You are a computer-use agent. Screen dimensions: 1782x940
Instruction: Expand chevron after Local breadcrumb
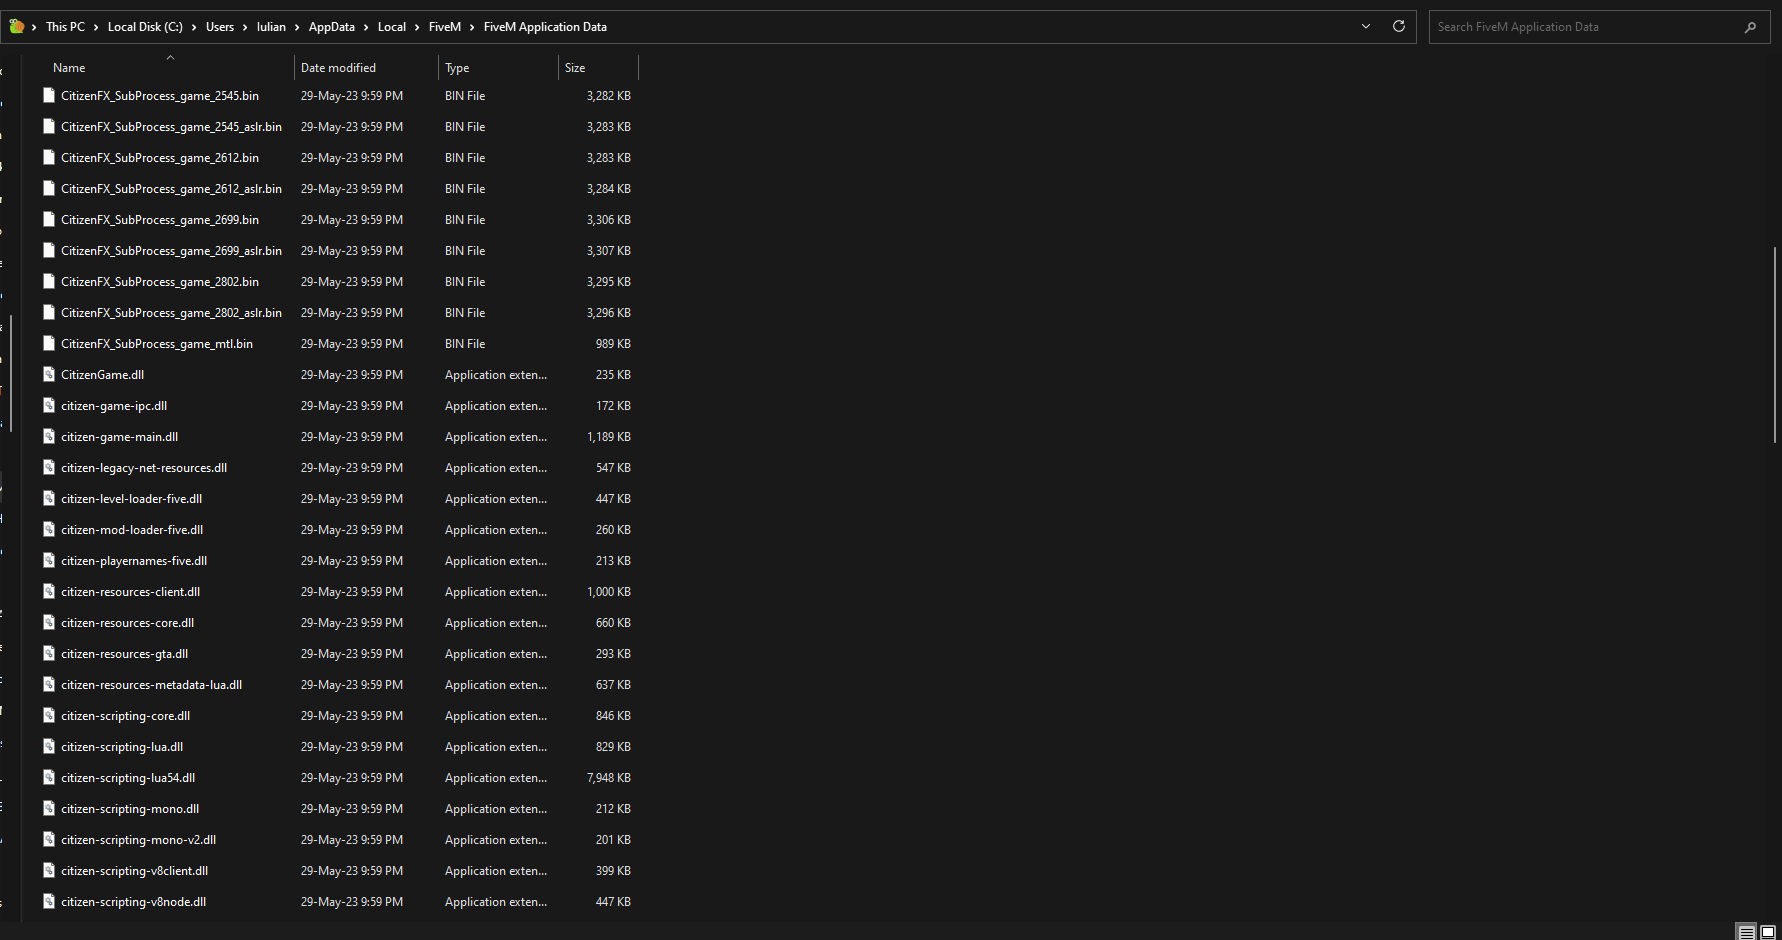pos(417,27)
